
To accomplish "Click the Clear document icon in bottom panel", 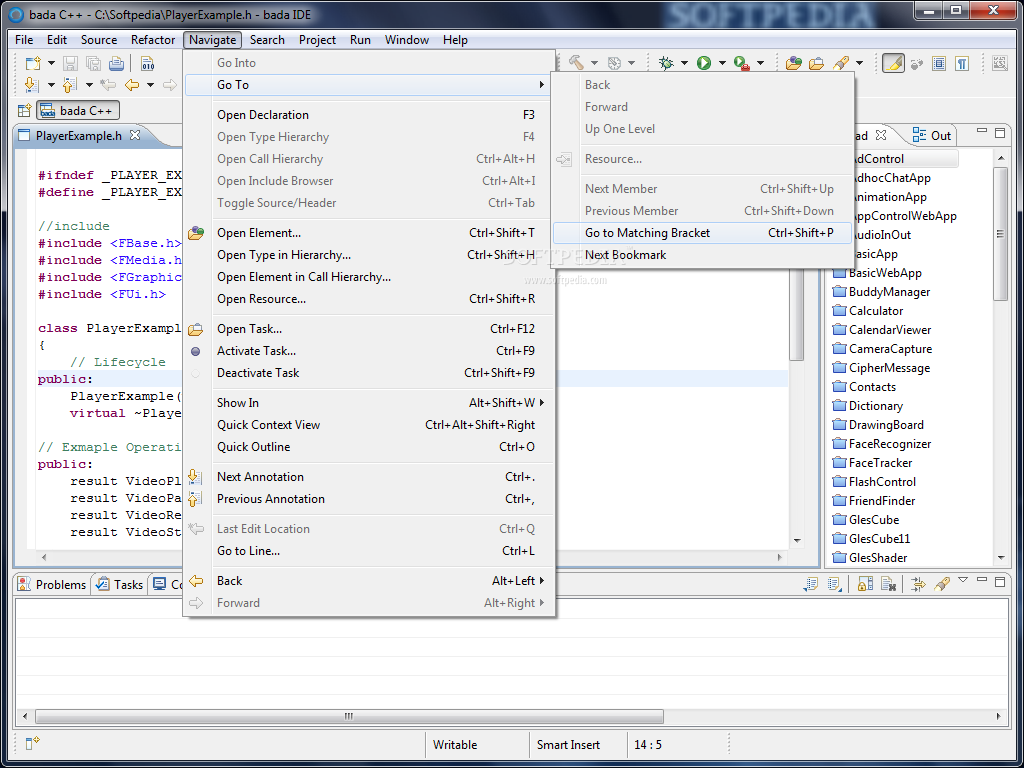I will (x=888, y=583).
